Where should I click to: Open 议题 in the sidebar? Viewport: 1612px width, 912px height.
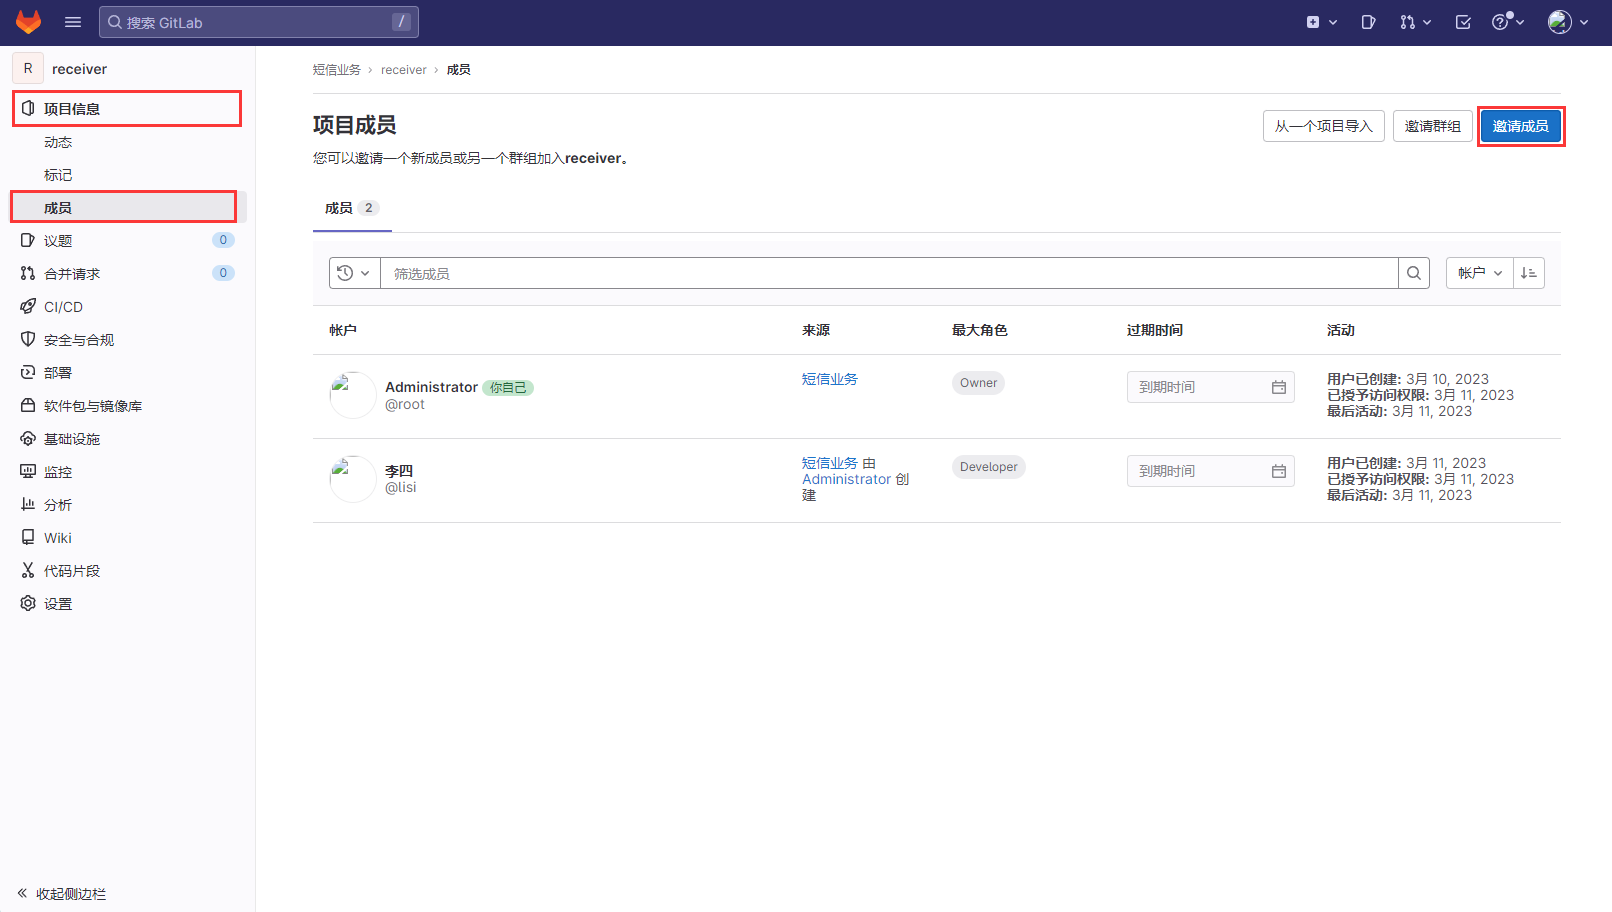pyautogui.click(x=58, y=241)
